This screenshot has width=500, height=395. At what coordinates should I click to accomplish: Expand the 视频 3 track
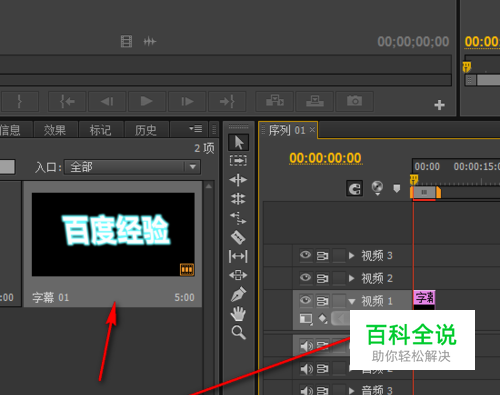tap(351, 256)
